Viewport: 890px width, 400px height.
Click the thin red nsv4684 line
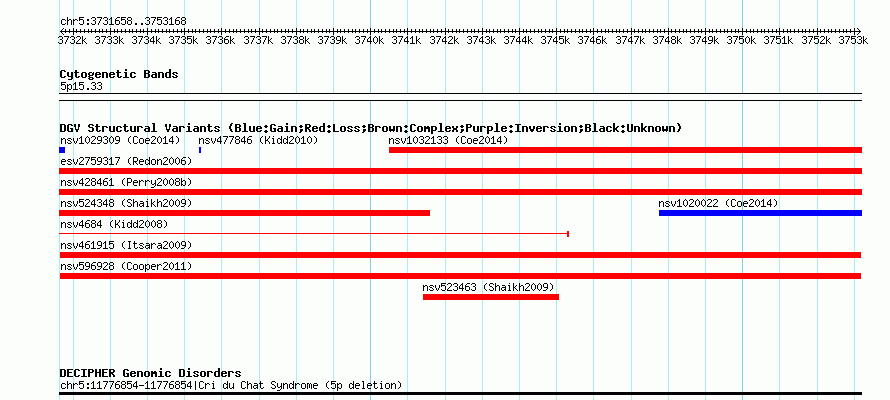314,233
